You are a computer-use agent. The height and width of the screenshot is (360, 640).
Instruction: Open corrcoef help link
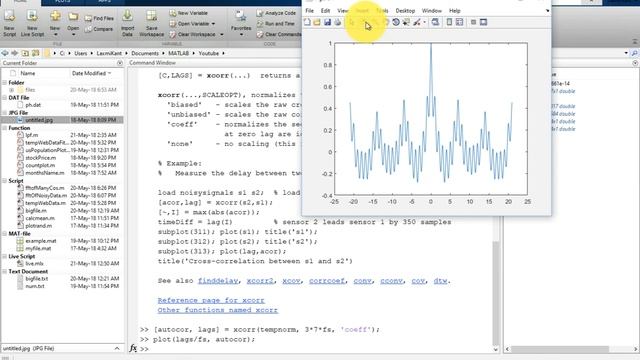pyautogui.click(x=327, y=281)
